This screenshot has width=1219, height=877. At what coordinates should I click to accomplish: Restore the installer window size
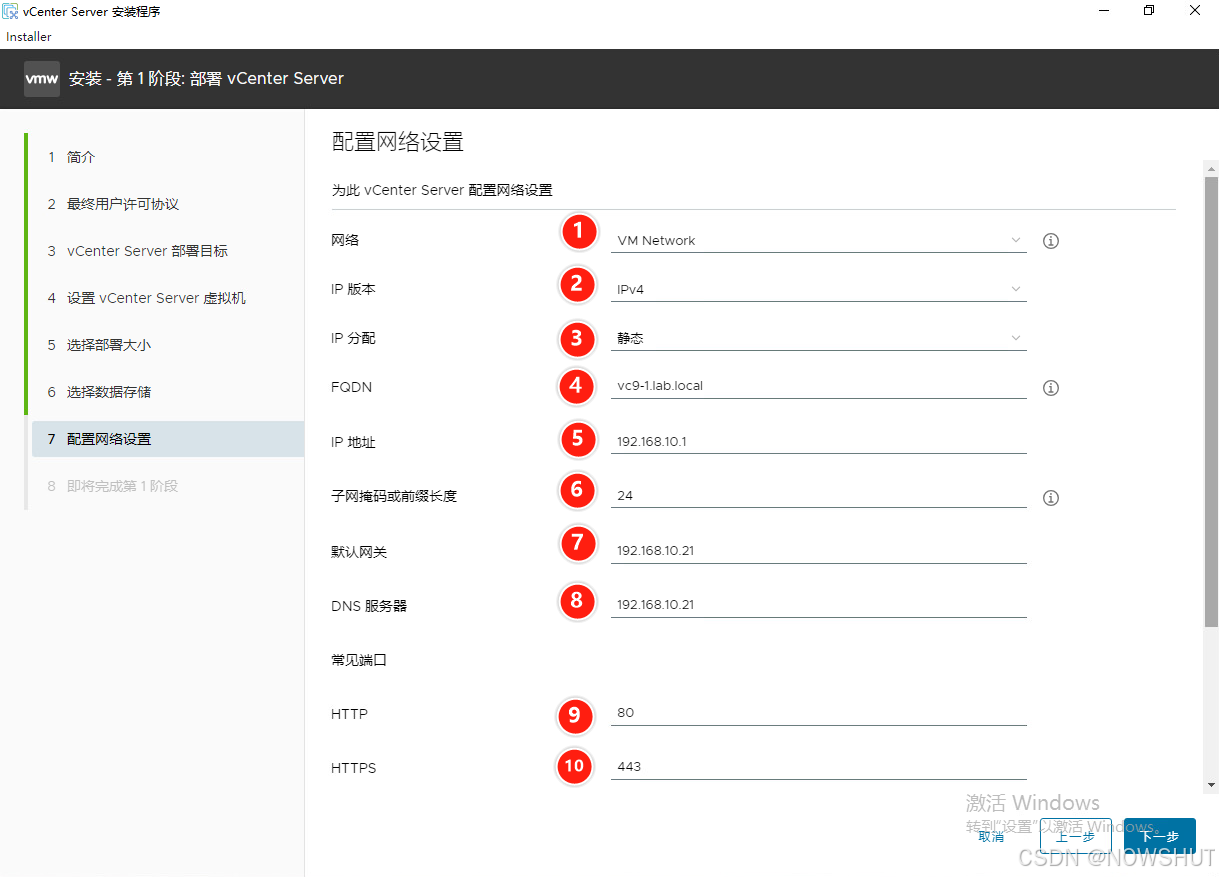[1149, 11]
